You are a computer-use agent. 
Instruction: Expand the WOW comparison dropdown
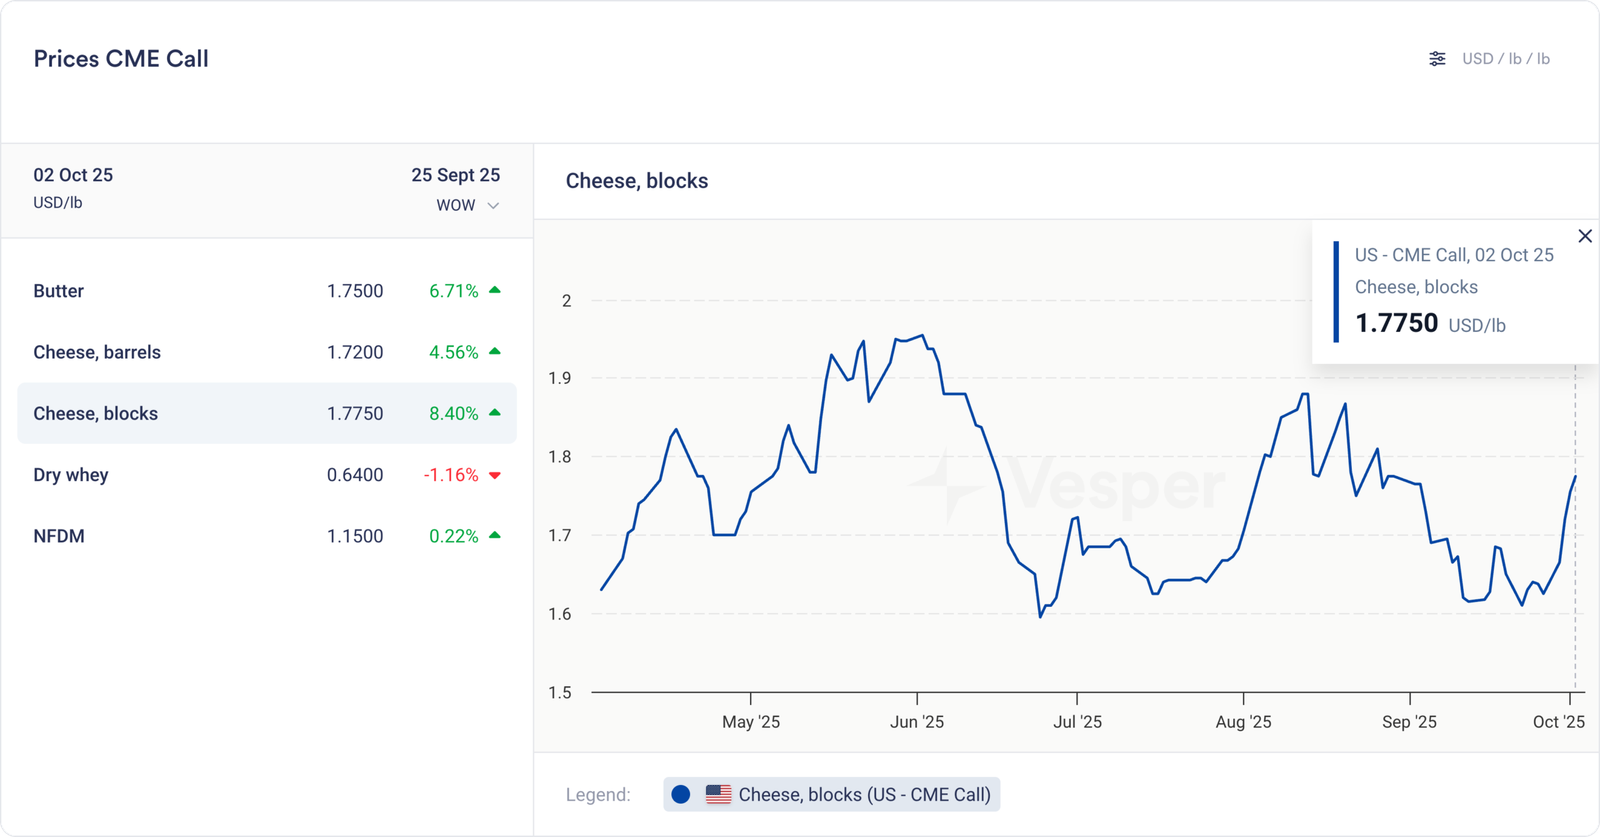point(467,205)
